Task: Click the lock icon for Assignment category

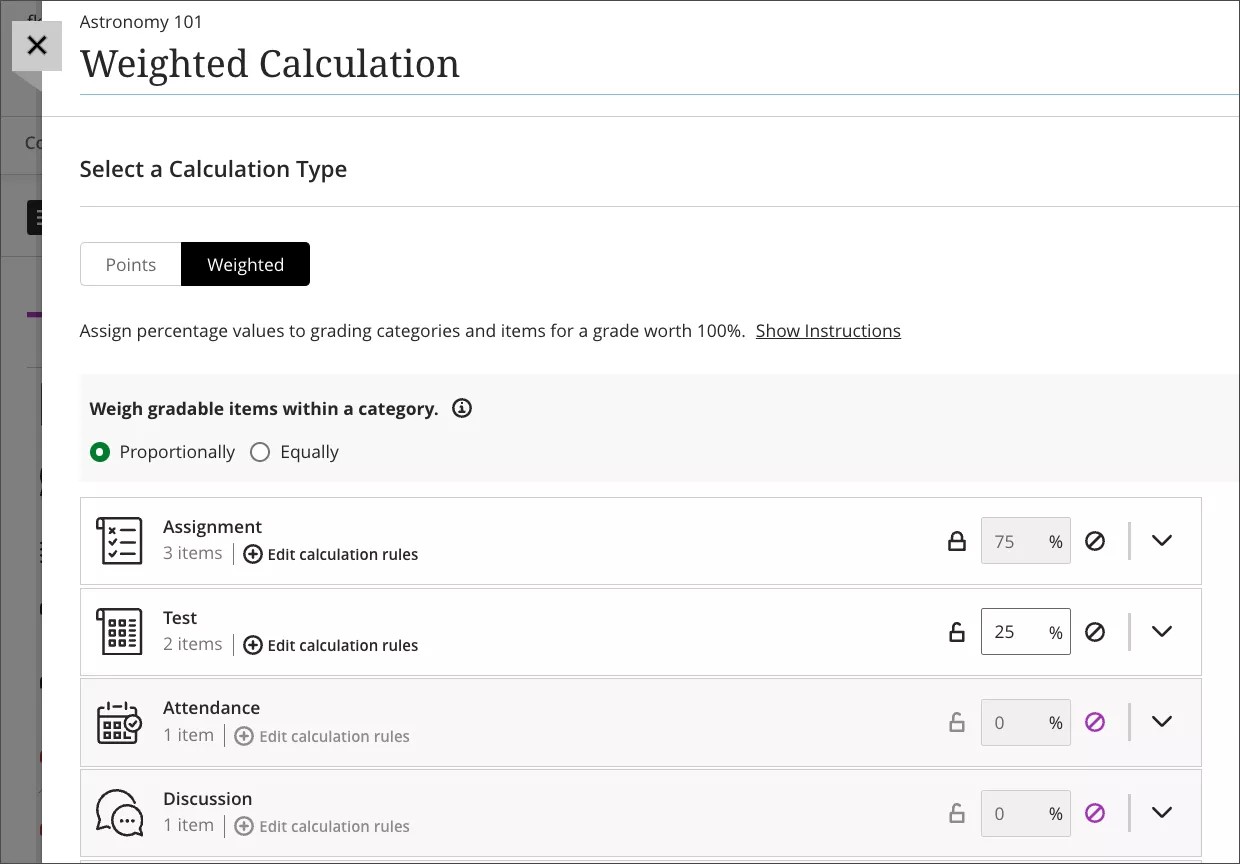Action: (957, 541)
